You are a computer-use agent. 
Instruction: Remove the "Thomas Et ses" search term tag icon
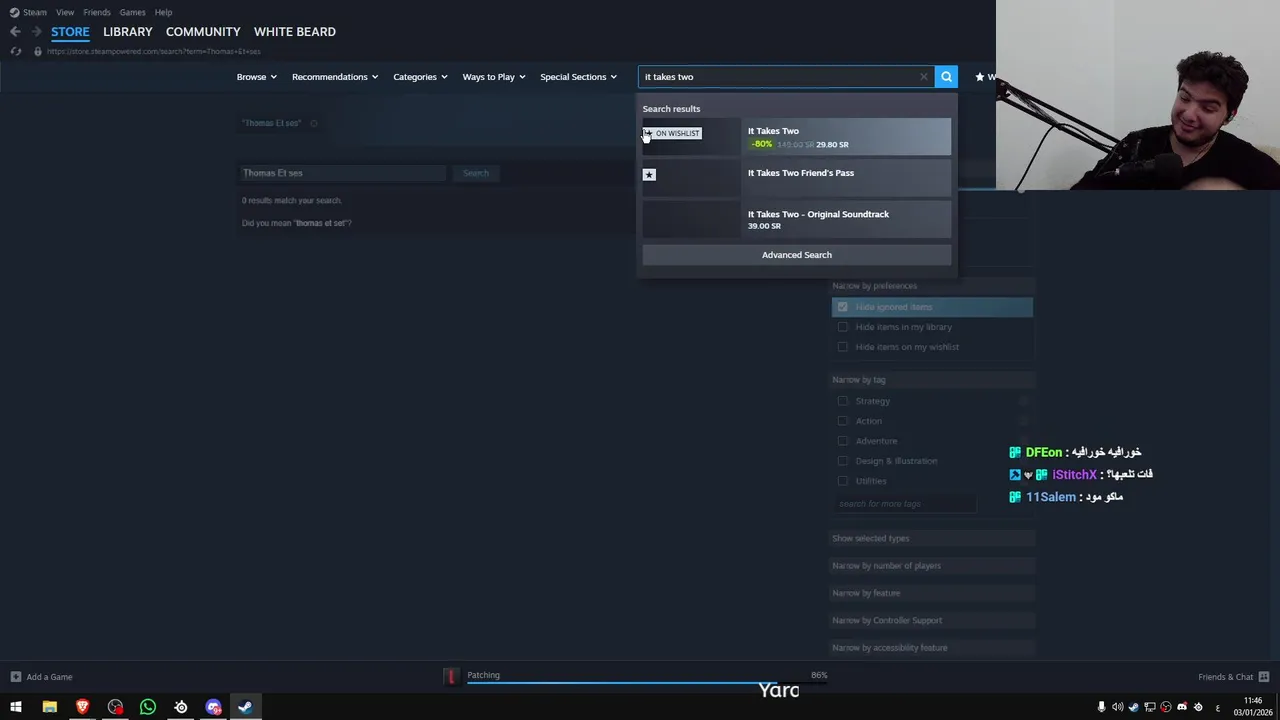[x=314, y=123]
